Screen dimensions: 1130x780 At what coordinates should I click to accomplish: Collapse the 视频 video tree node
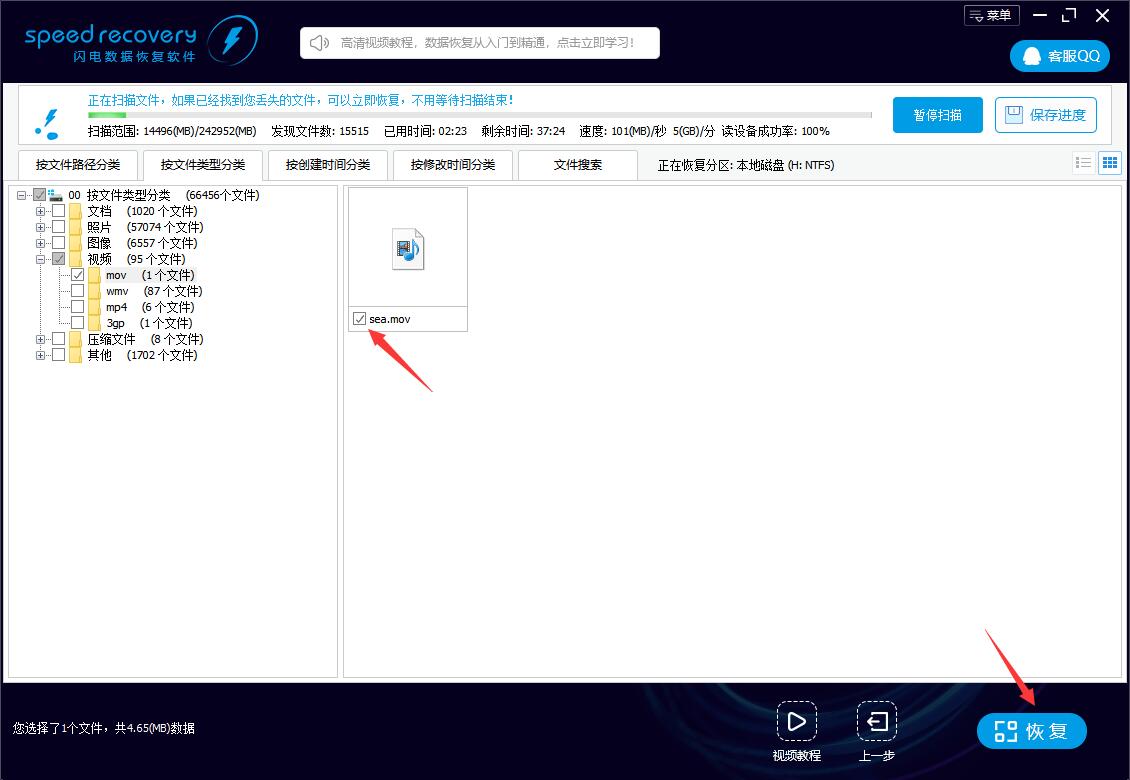(x=39, y=258)
